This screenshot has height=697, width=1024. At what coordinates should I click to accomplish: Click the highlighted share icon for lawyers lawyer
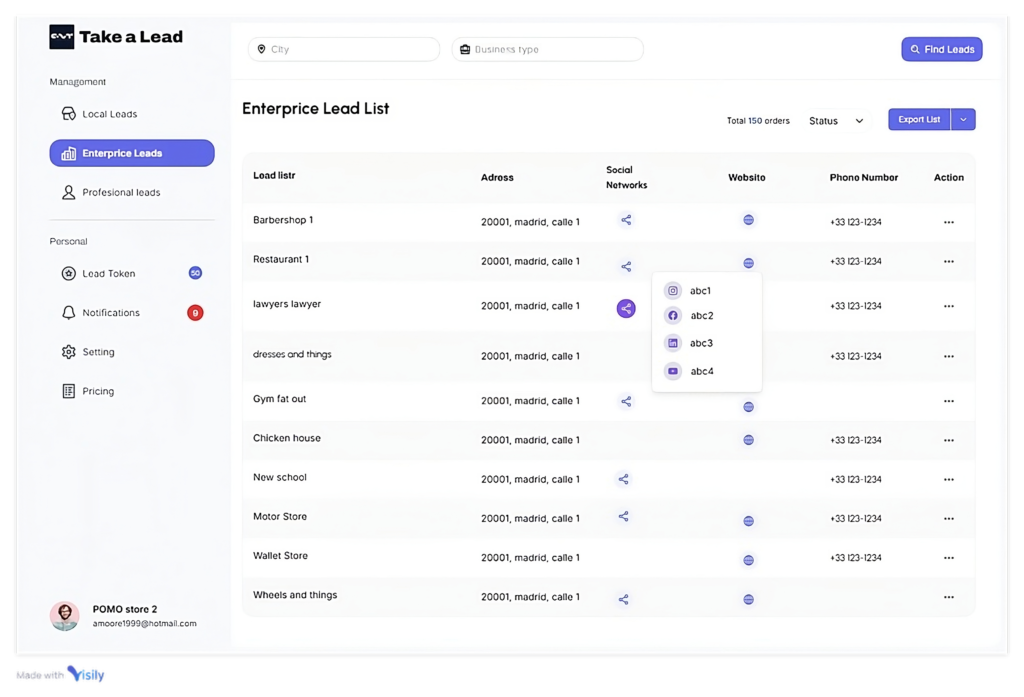(x=626, y=308)
